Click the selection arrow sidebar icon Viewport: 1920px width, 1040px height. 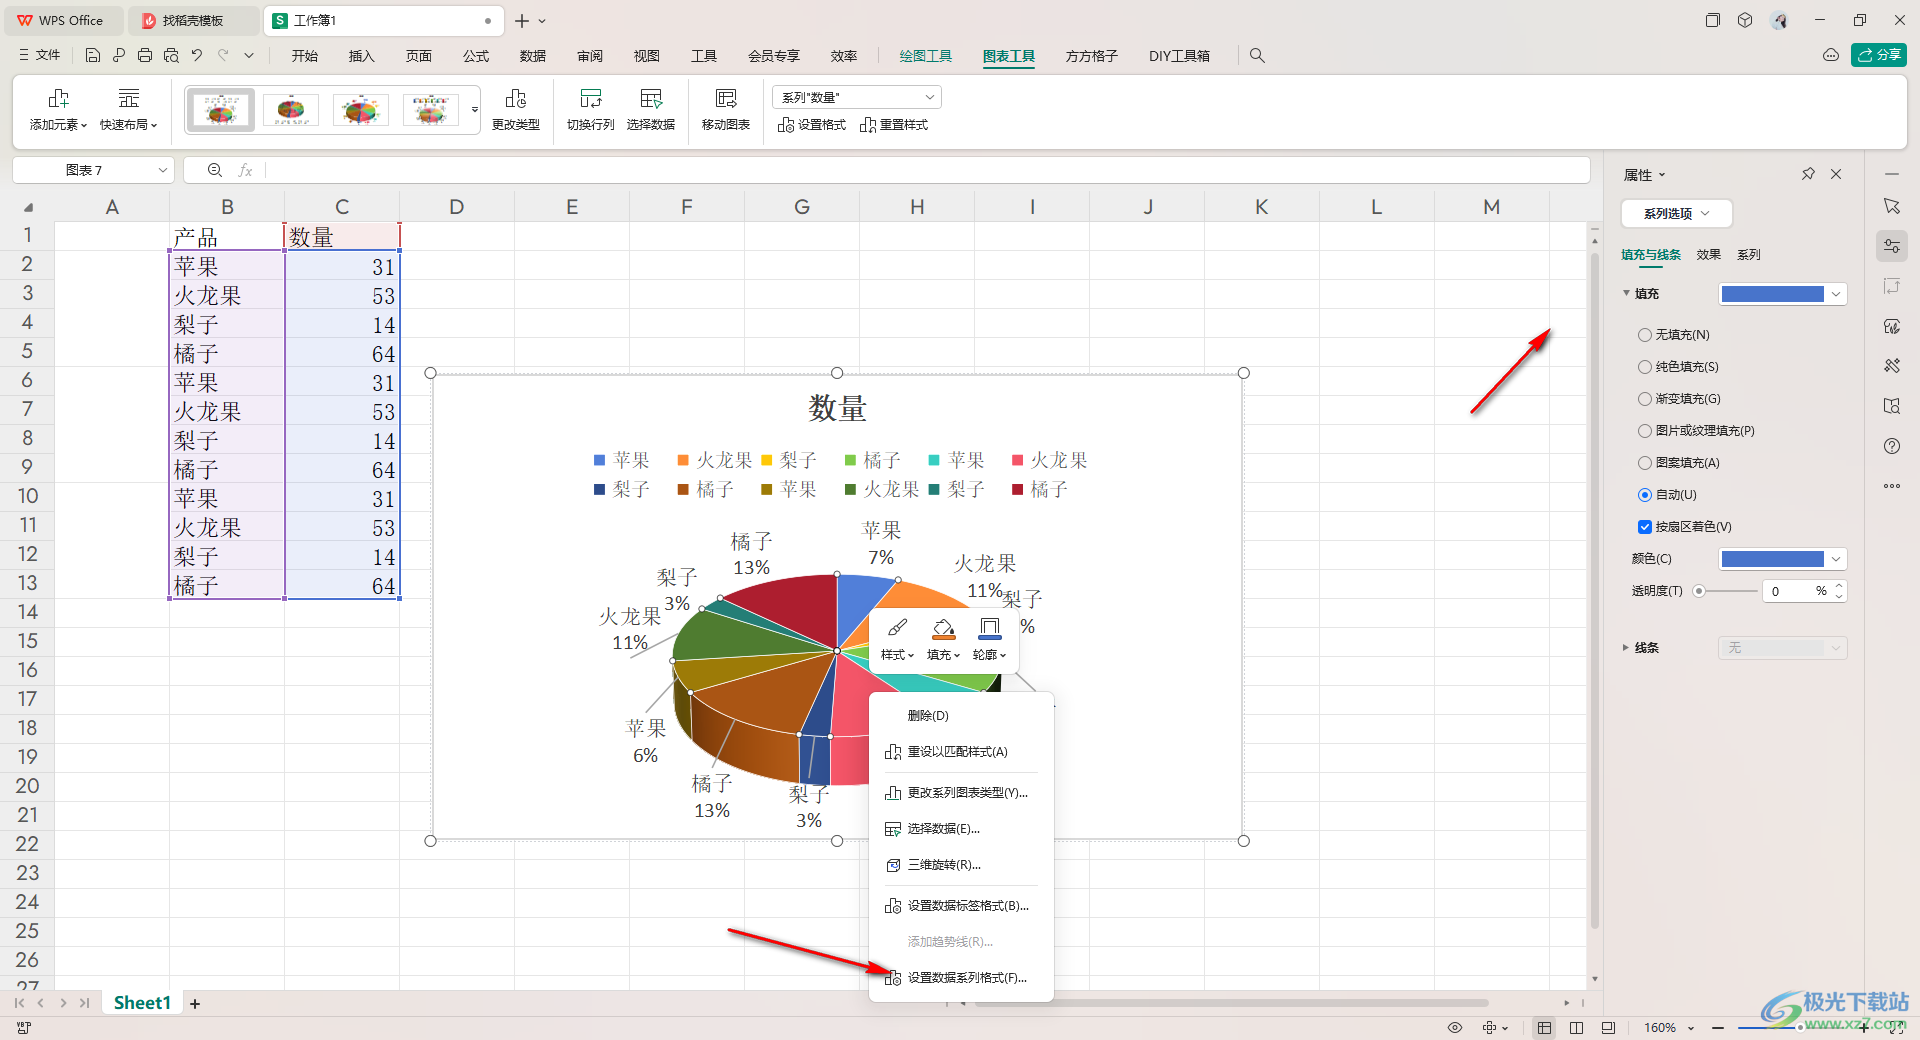pos(1892,206)
